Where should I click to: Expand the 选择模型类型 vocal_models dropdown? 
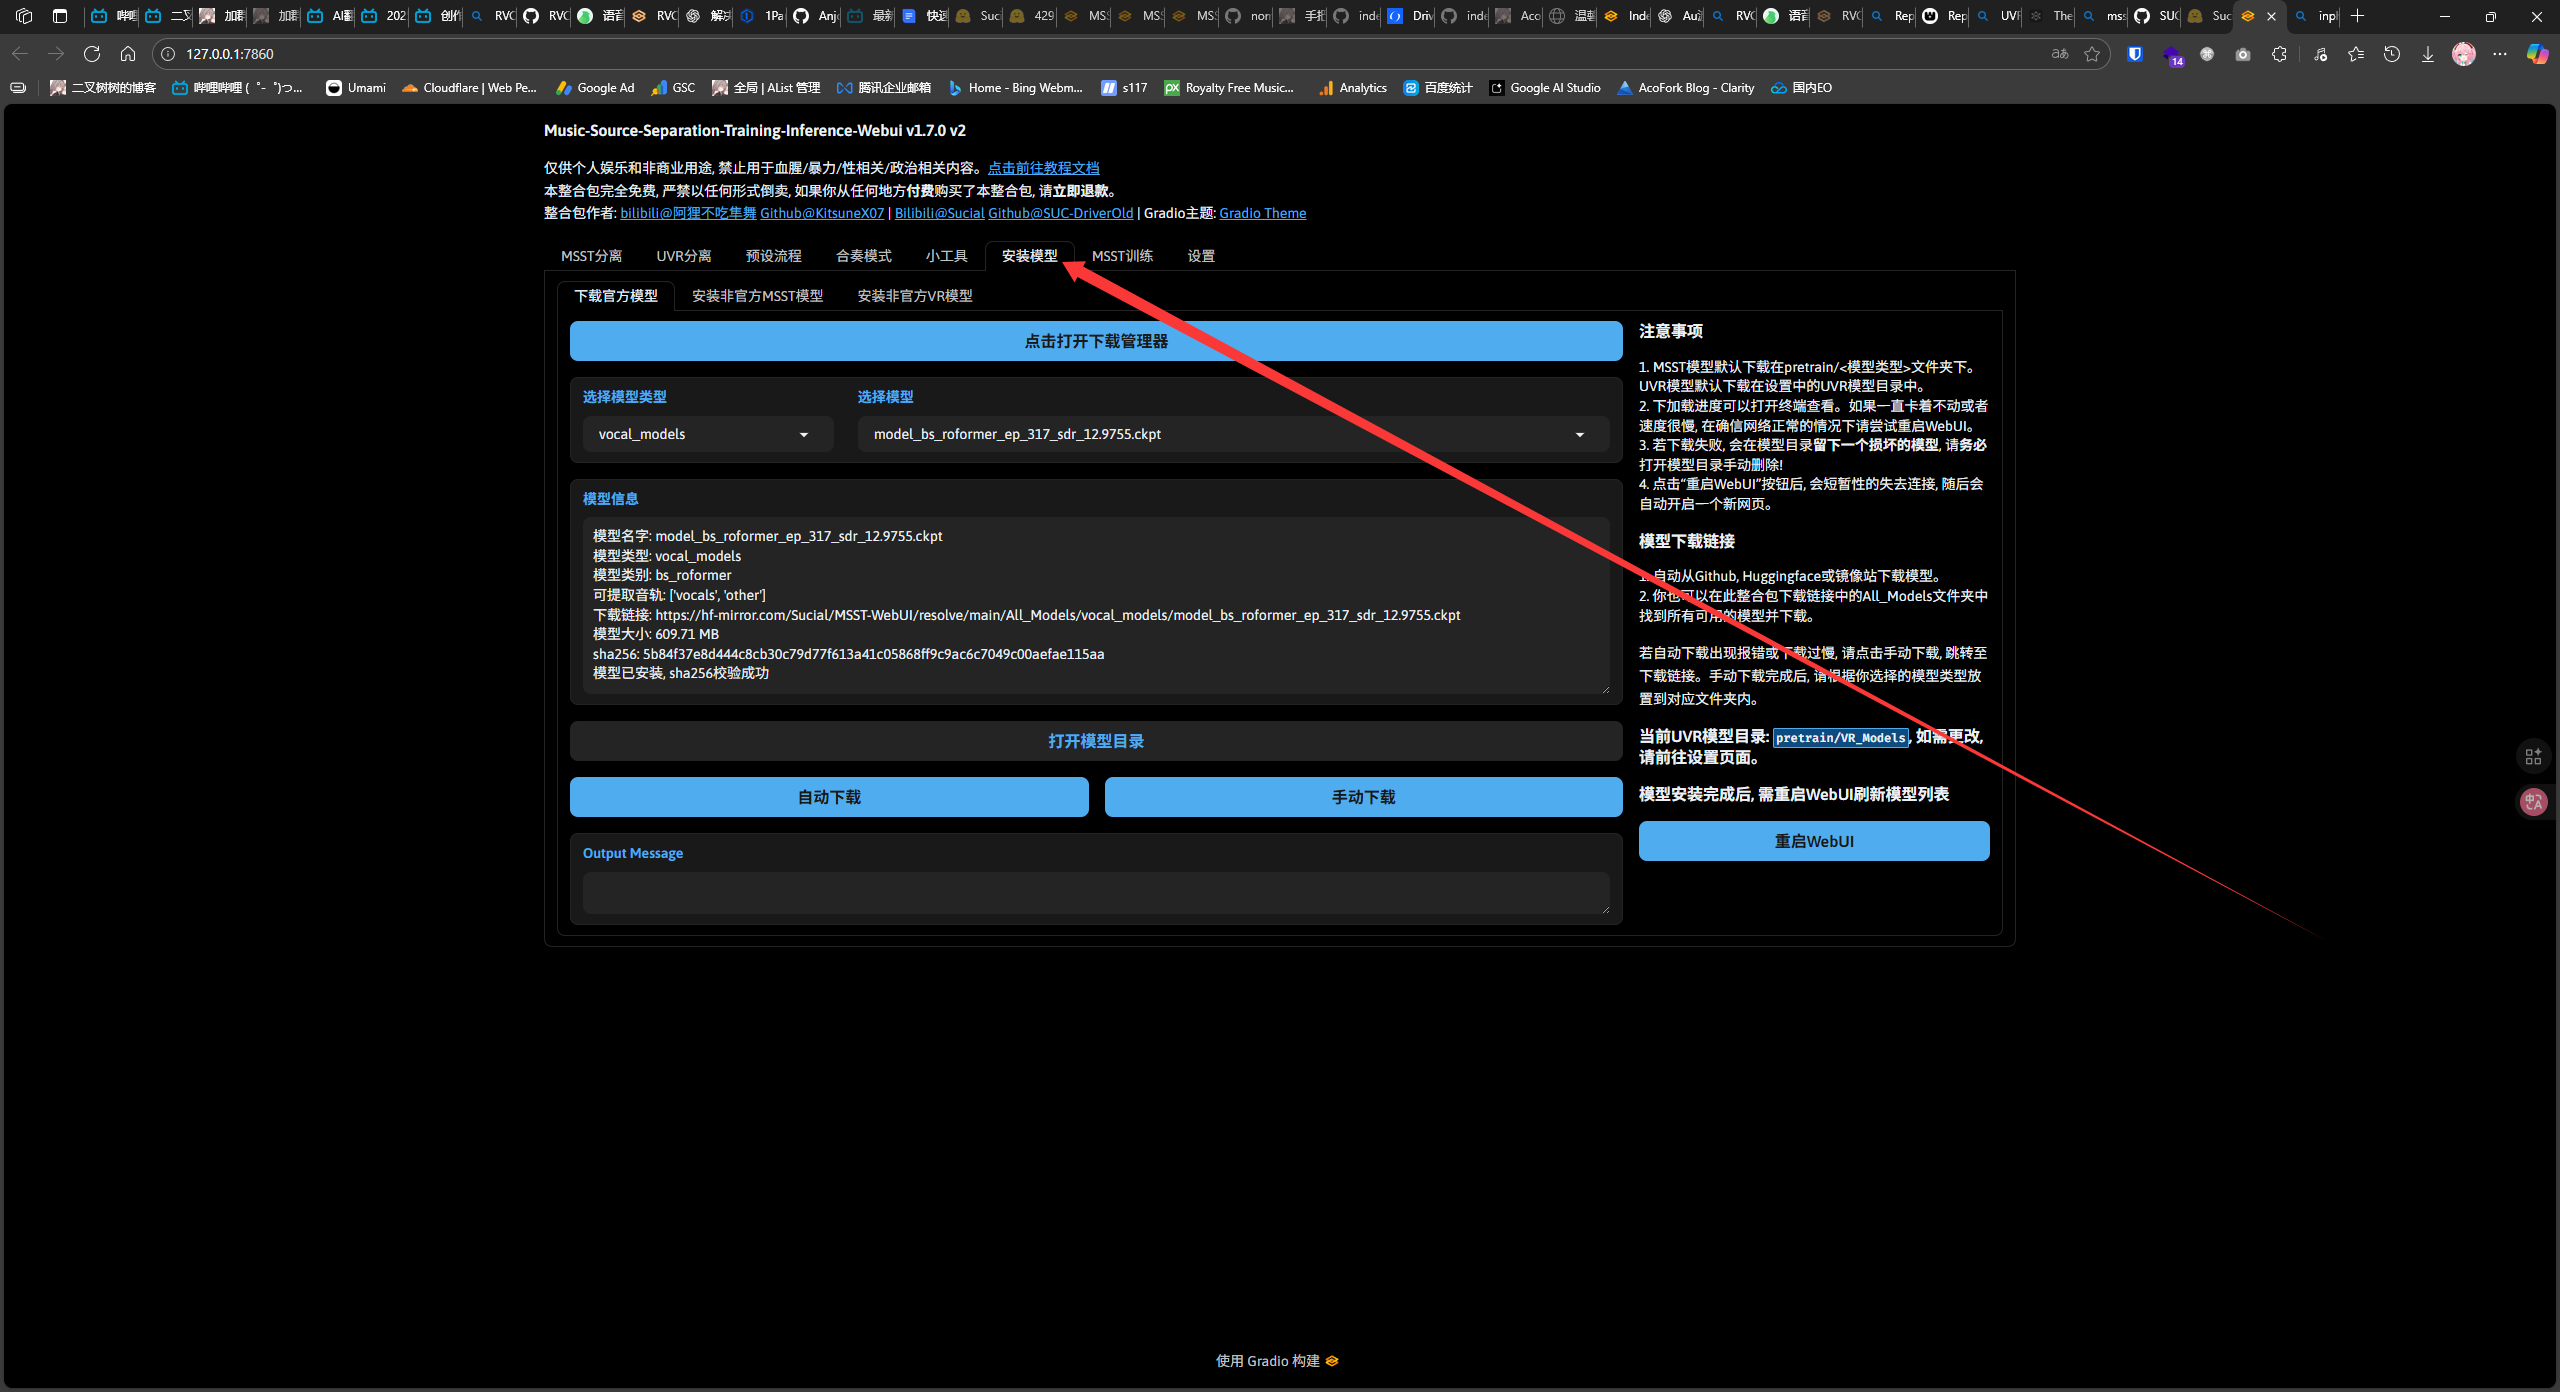click(x=706, y=434)
